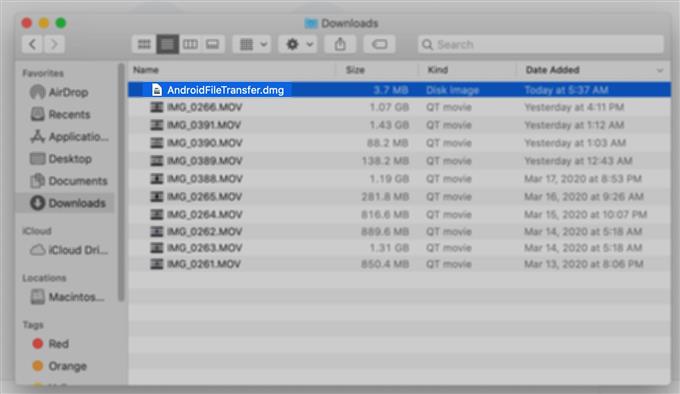Click the 1.07 GB size value
Image resolution: width=680 pixels, height=394 pixels.
pyautogui.click(x=389, y=107)
